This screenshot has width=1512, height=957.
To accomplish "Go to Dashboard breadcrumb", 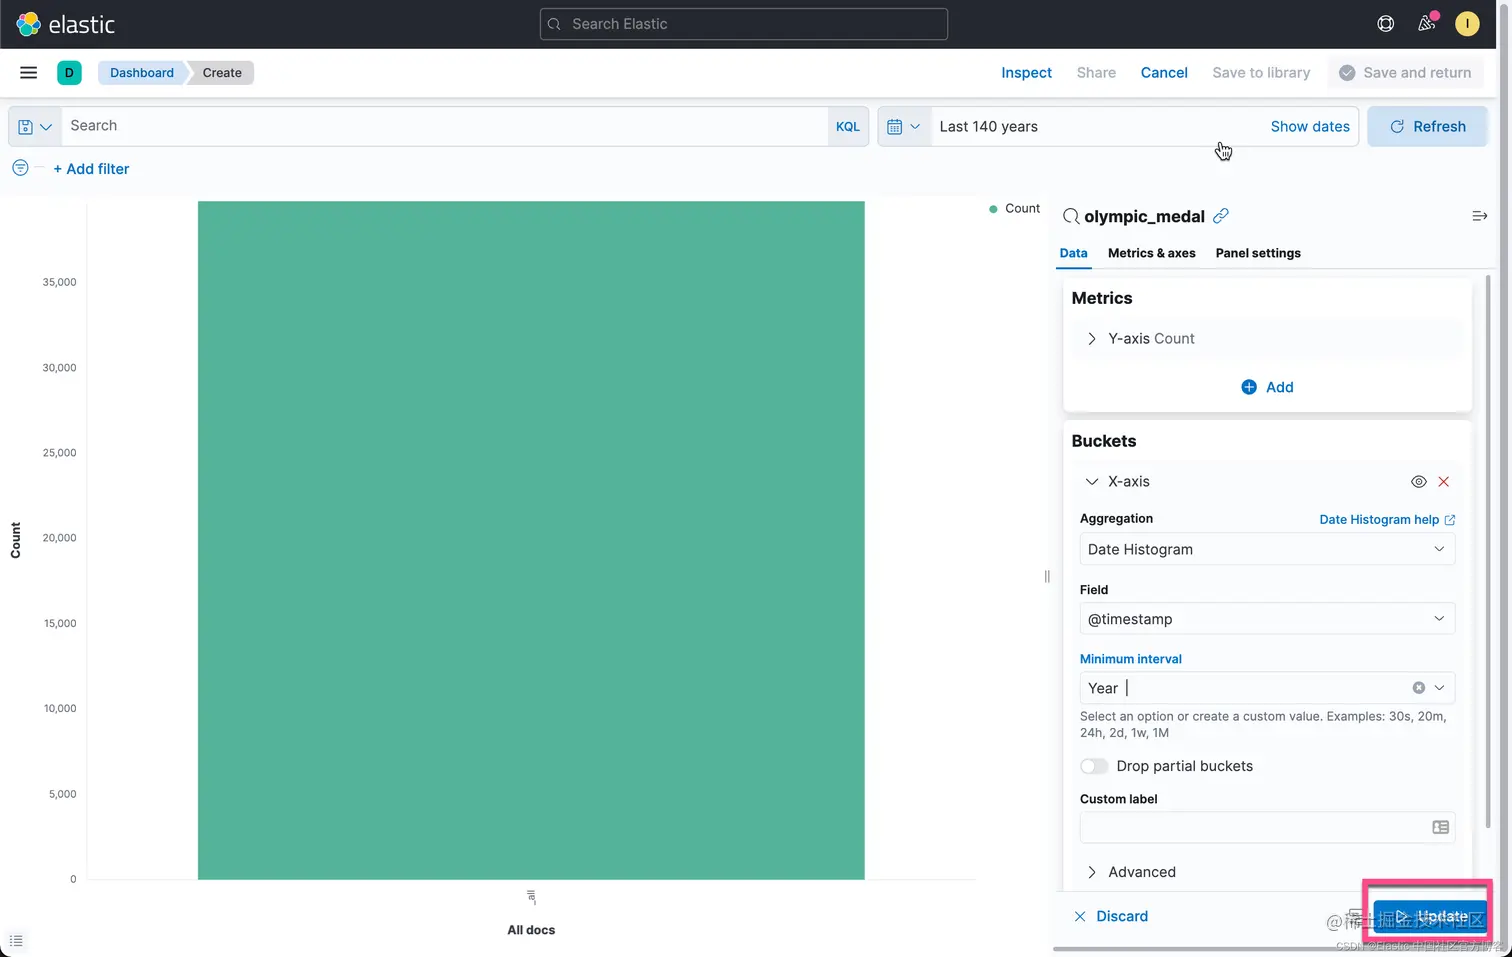I will coord(142,72).
